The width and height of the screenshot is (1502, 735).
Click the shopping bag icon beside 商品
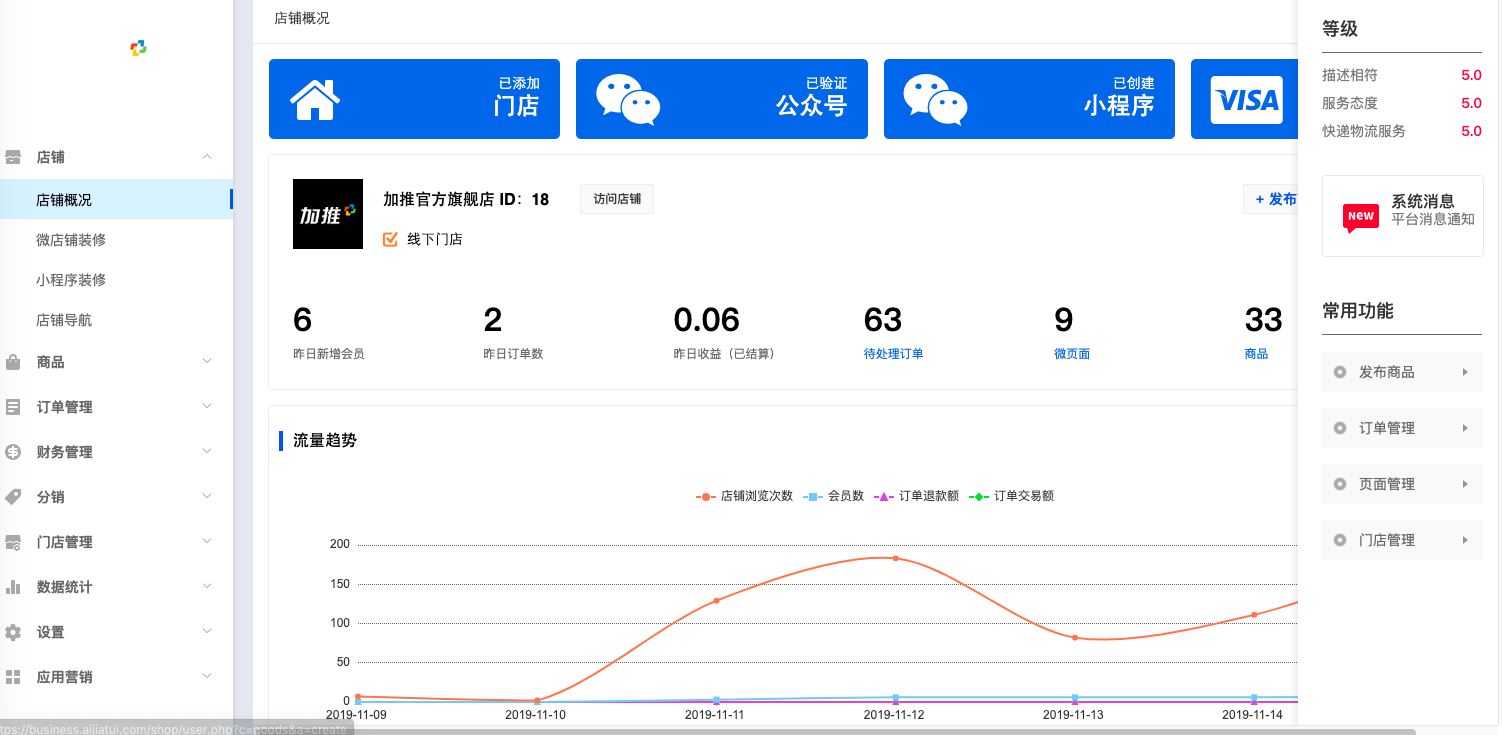[13, 362]
